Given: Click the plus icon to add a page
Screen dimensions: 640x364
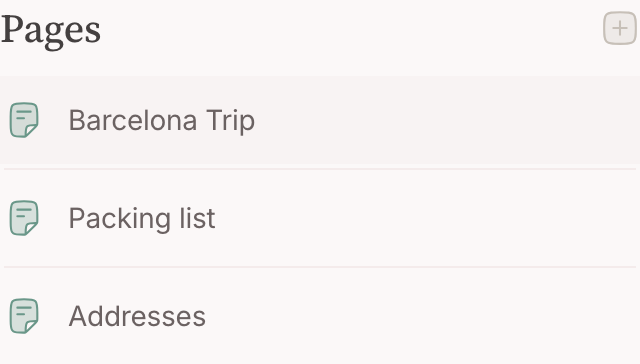Looking at the screenshot, I should [x=620, y=28].
